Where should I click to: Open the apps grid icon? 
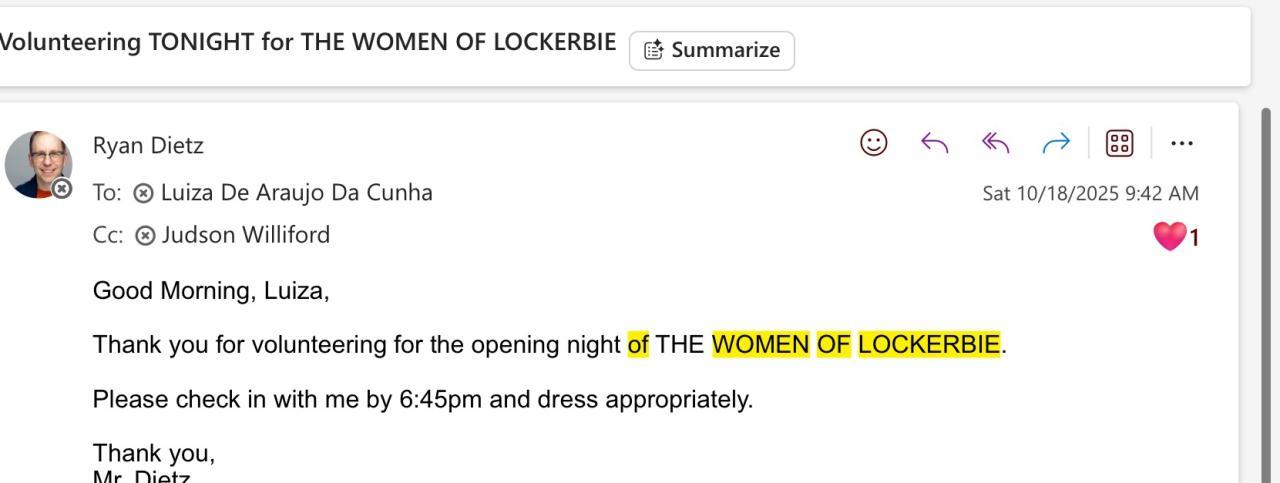(x=1118, y=144)
